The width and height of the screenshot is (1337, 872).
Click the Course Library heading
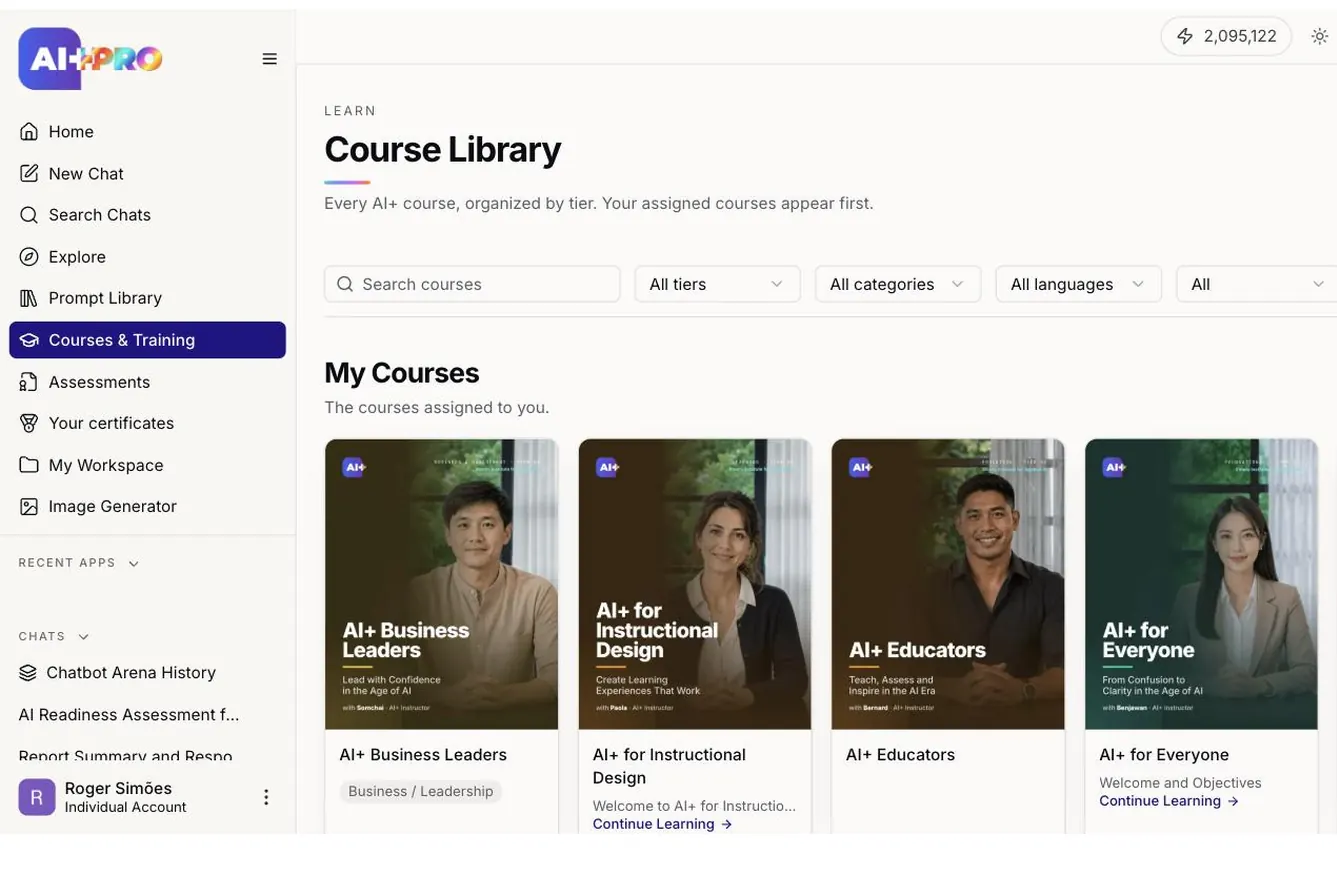coord(442,149)
